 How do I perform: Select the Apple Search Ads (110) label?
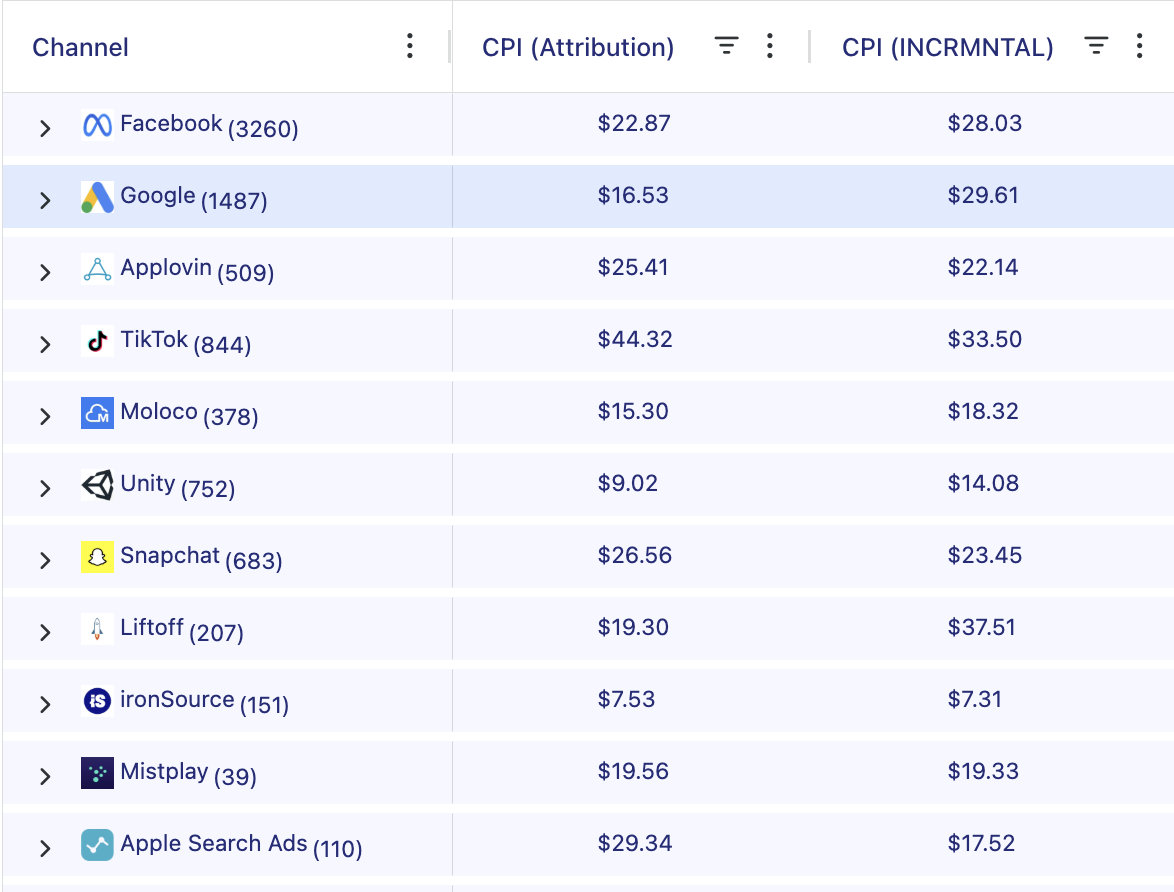241,845
